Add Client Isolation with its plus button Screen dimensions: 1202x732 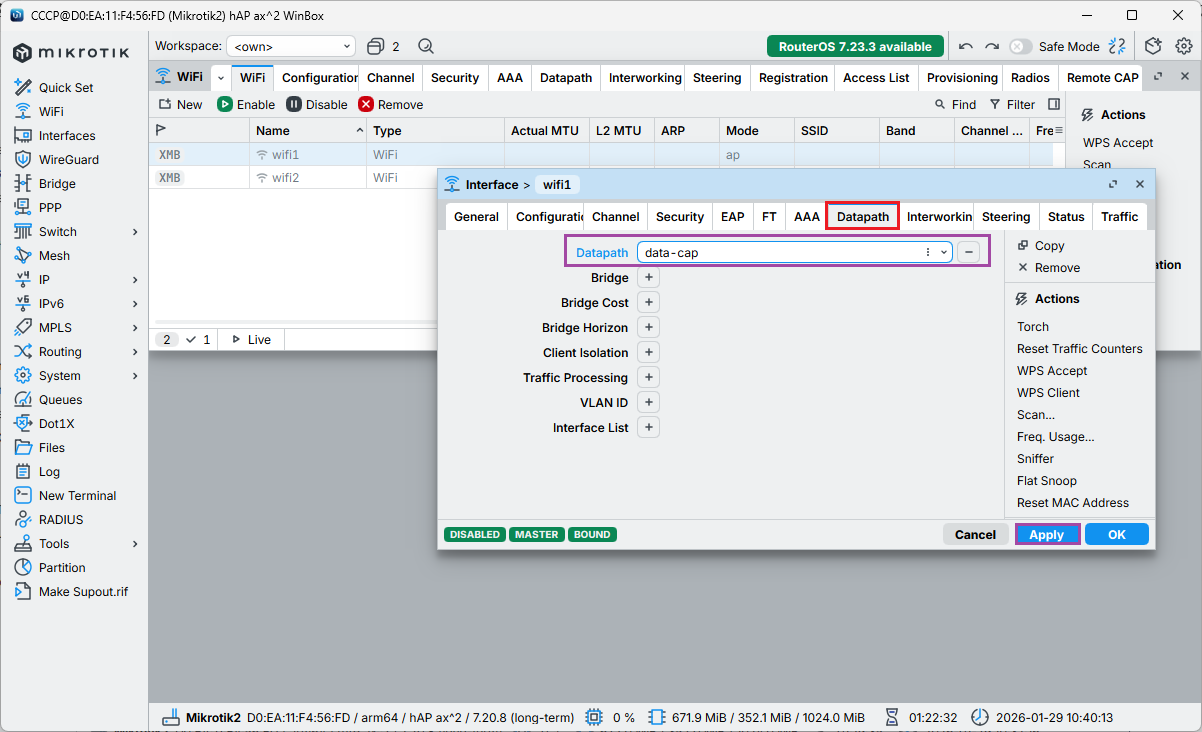pos(648,353)
